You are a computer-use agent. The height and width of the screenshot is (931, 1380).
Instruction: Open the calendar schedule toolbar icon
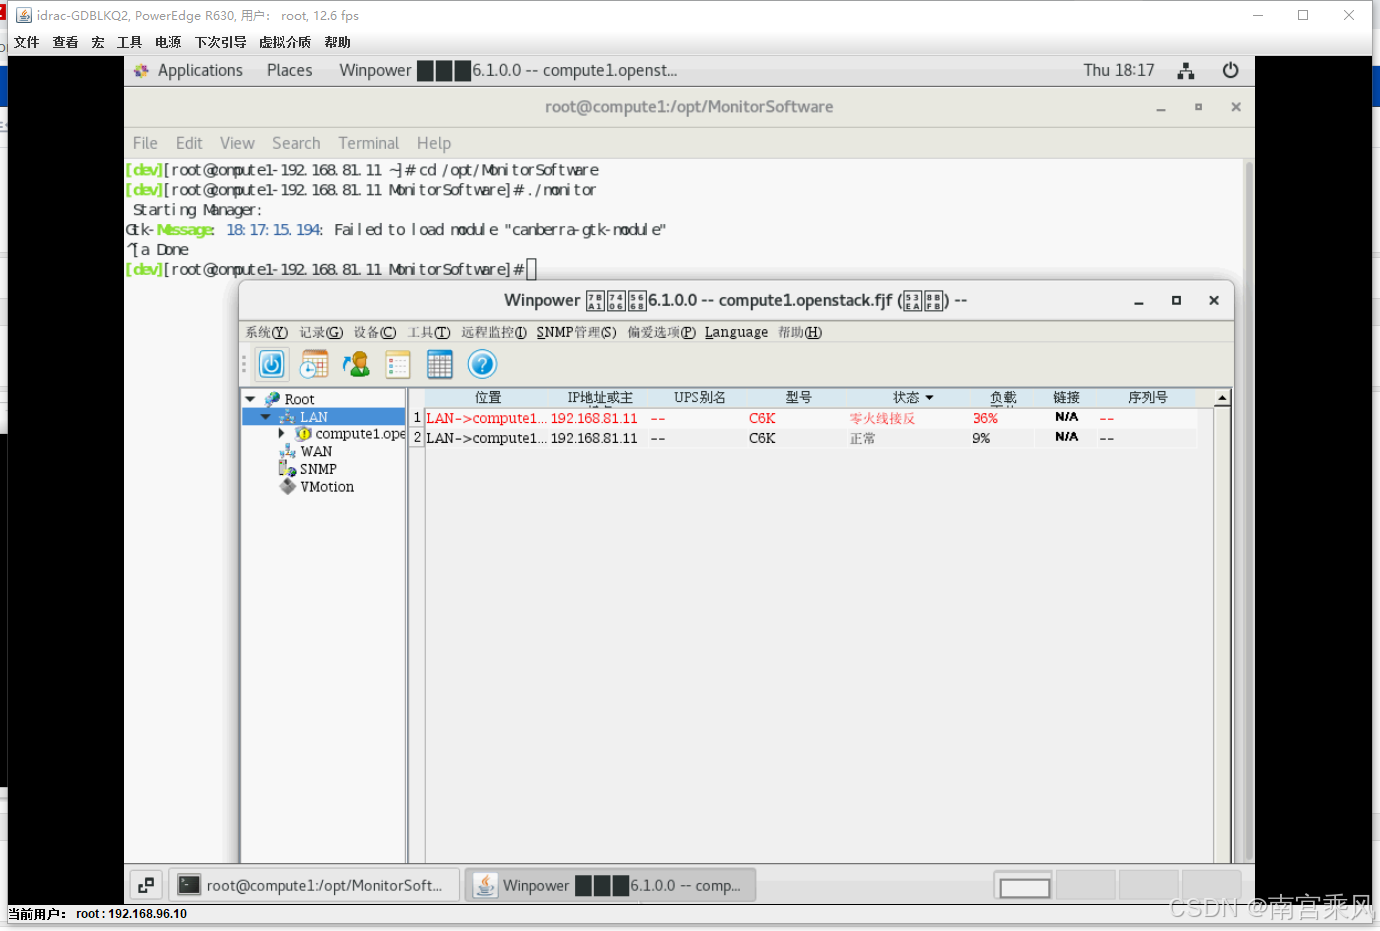pyautogui.click(x=314, y=364)
